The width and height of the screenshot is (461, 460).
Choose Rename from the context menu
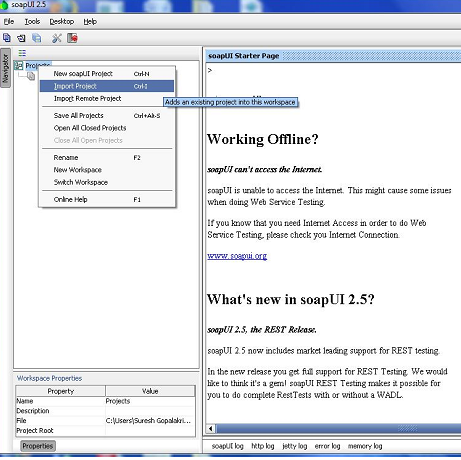(x=107, y=157)
